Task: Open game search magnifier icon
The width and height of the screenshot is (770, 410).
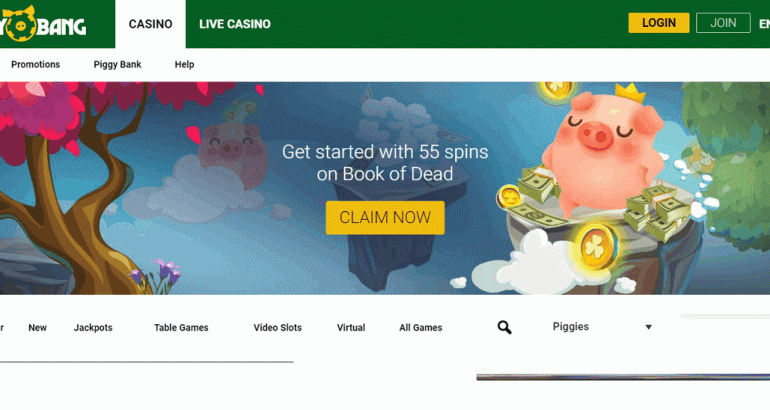Action: 504,328
